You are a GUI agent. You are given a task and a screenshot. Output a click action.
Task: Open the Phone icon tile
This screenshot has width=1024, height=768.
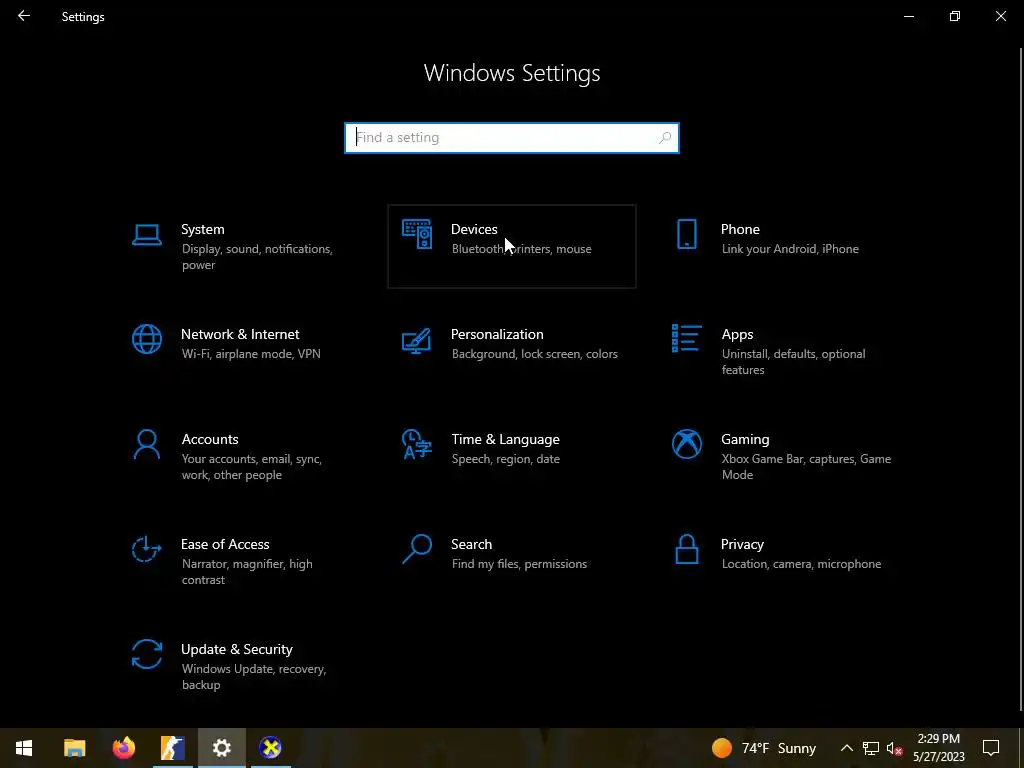(686, 234)
